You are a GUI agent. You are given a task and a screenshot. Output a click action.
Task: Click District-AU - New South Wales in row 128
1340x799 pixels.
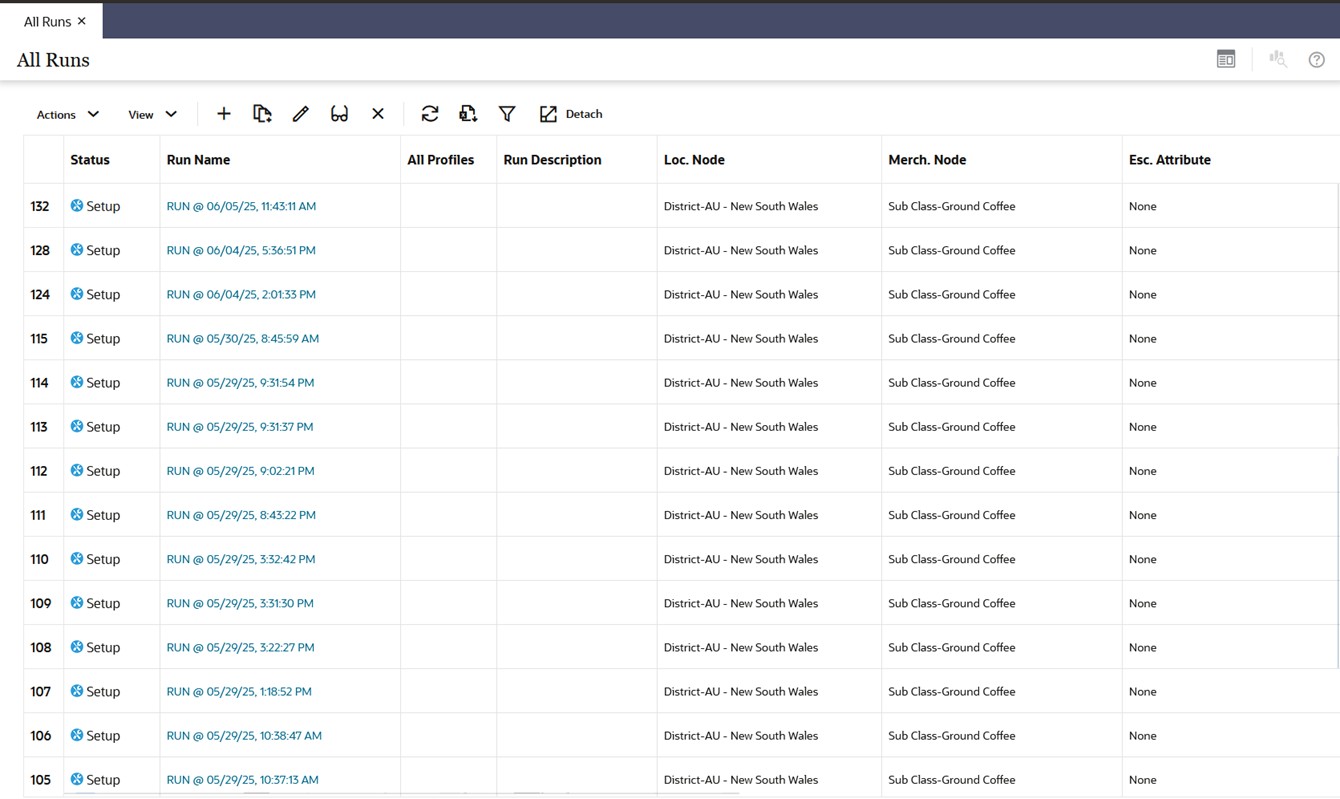click(741, 250)
